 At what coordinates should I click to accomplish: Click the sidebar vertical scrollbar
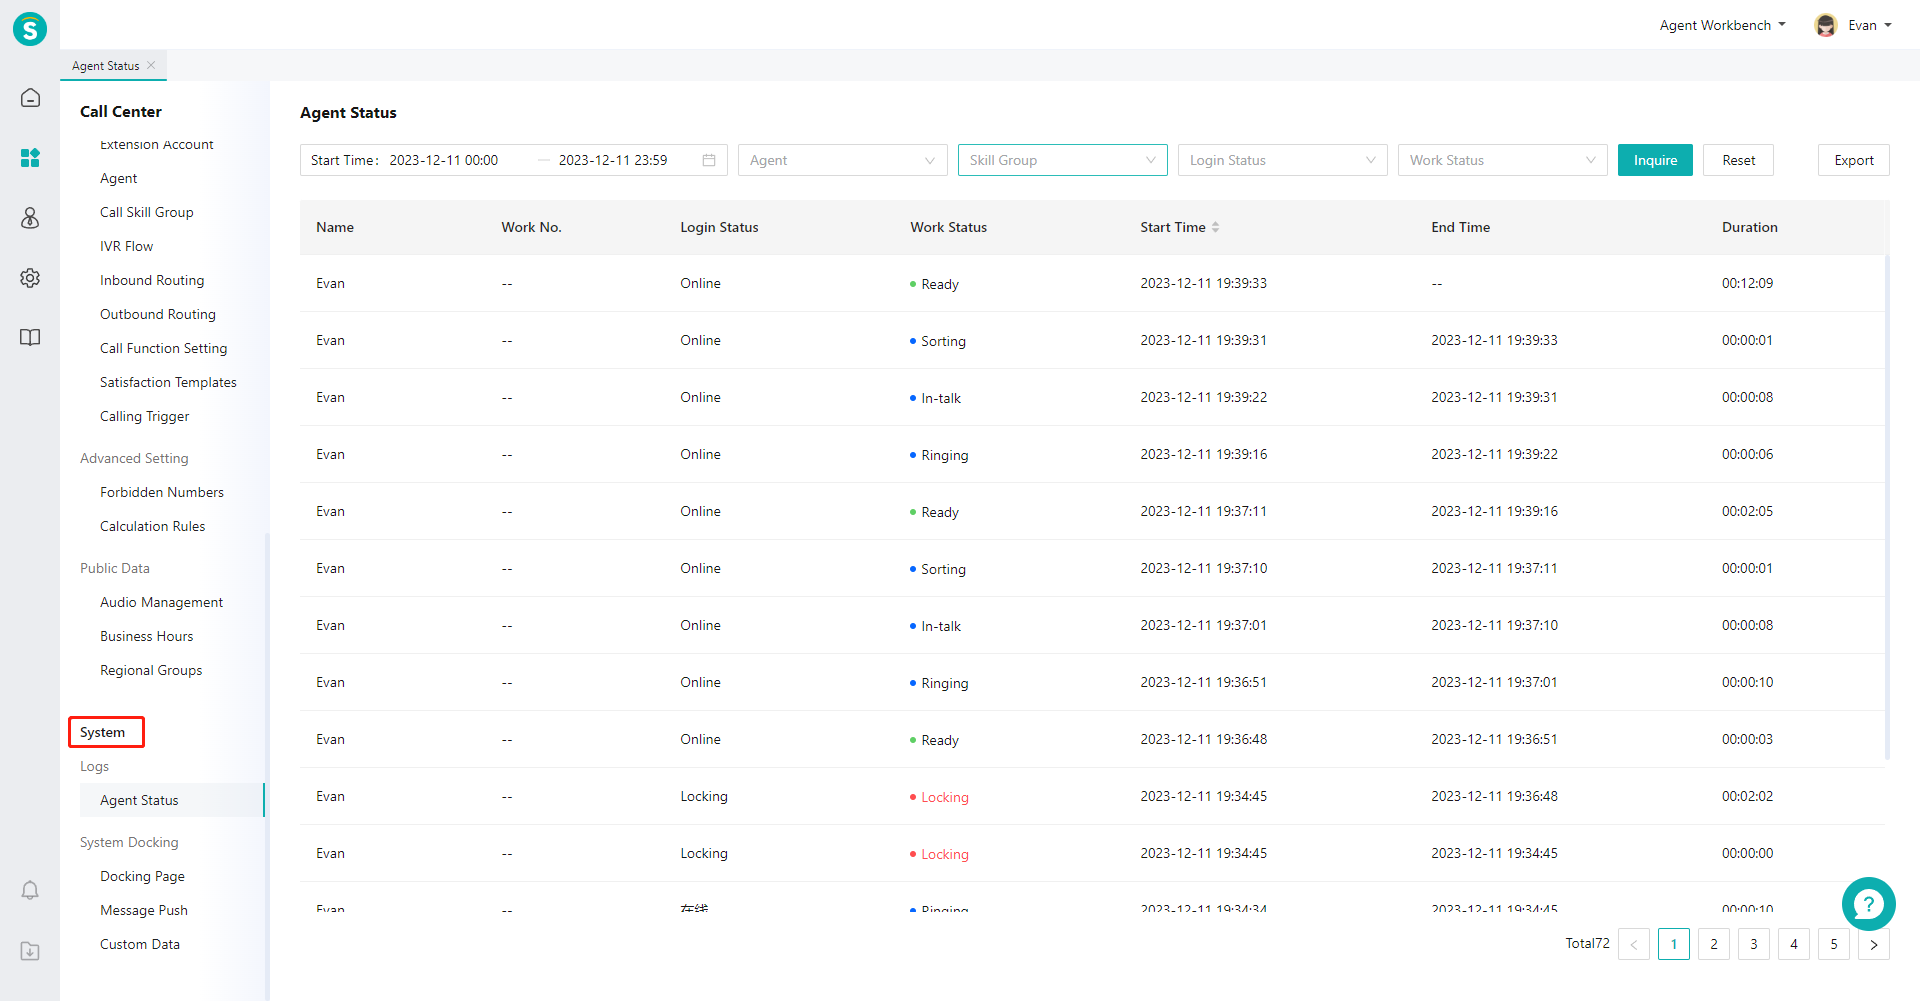(267, 765)
